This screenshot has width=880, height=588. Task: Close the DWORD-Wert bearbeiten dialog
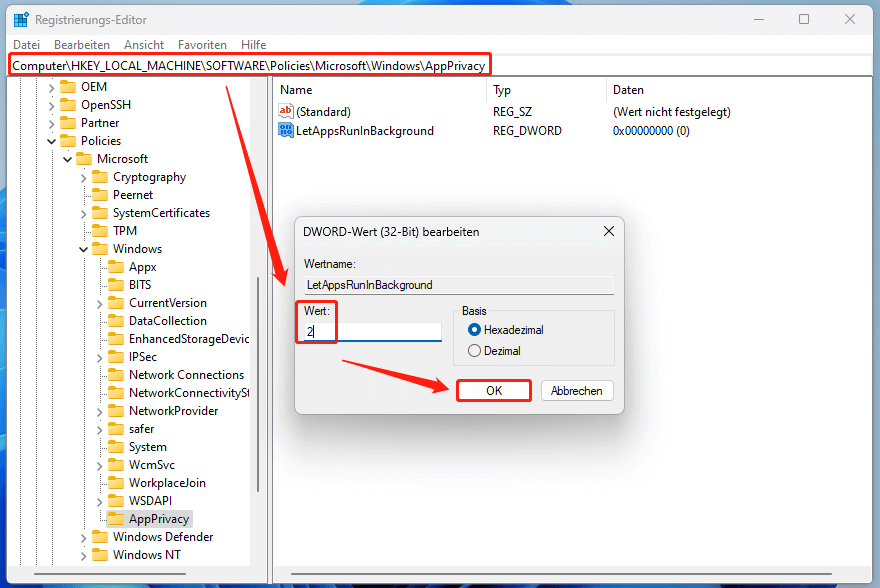[609, 231]
